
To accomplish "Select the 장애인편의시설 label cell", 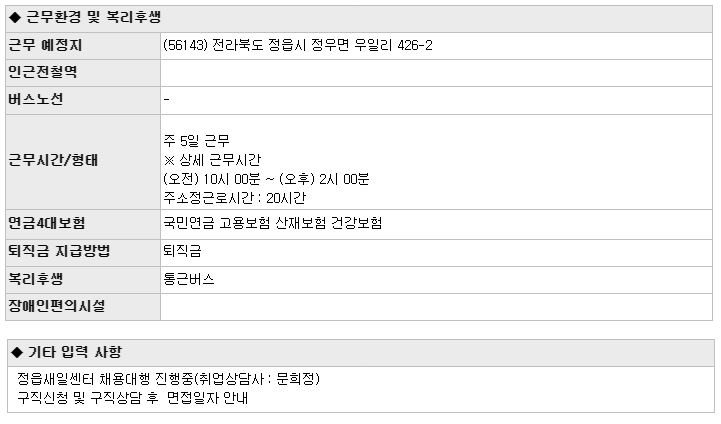I will pyautogui.click(x=83, y=307).
